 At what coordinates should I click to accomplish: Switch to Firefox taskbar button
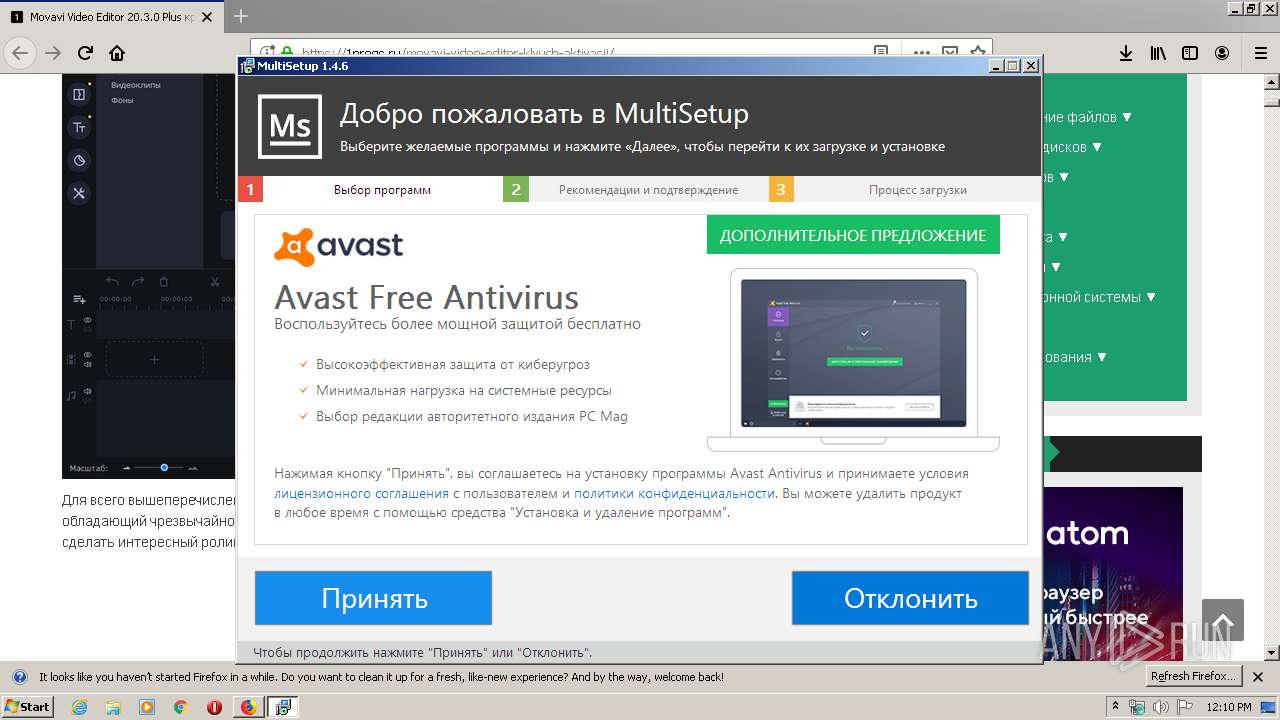point(248,707)
